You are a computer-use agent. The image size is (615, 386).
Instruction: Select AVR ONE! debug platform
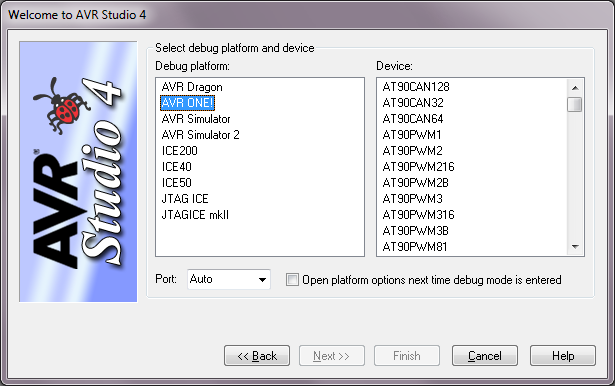click(187, 103)
